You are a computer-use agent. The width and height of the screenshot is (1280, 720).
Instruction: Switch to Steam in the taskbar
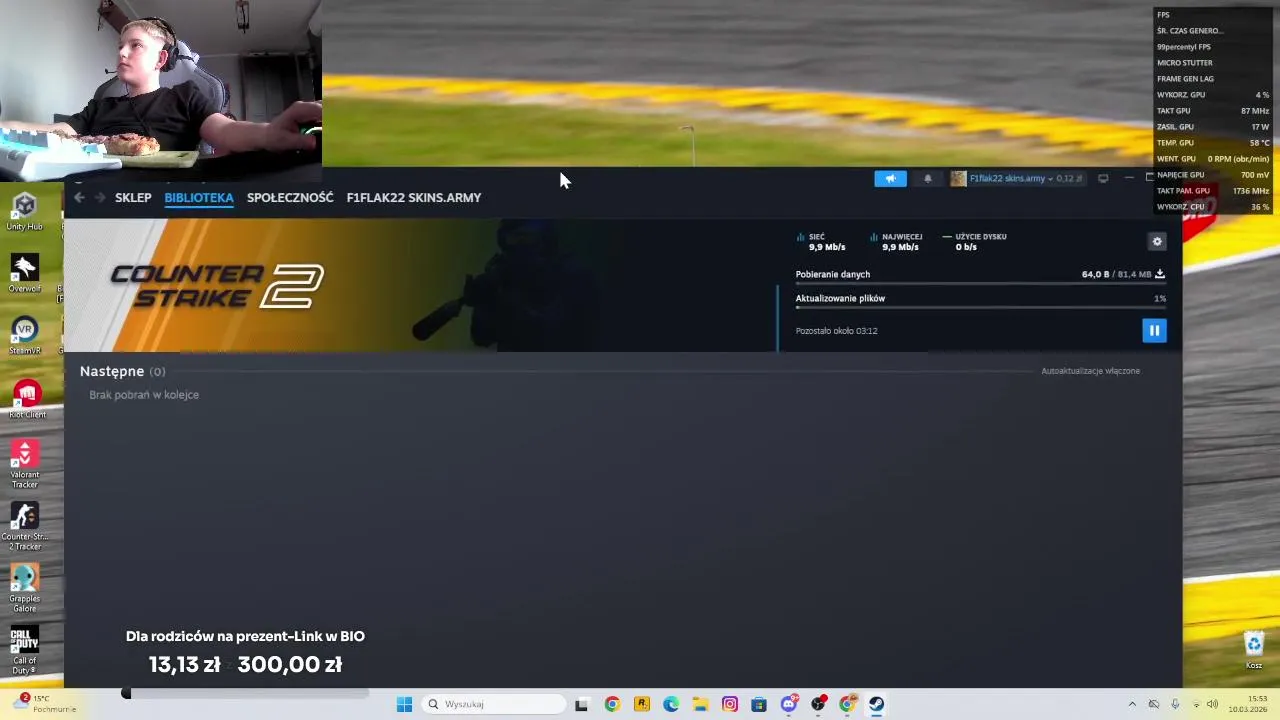(x=876, y=704)
